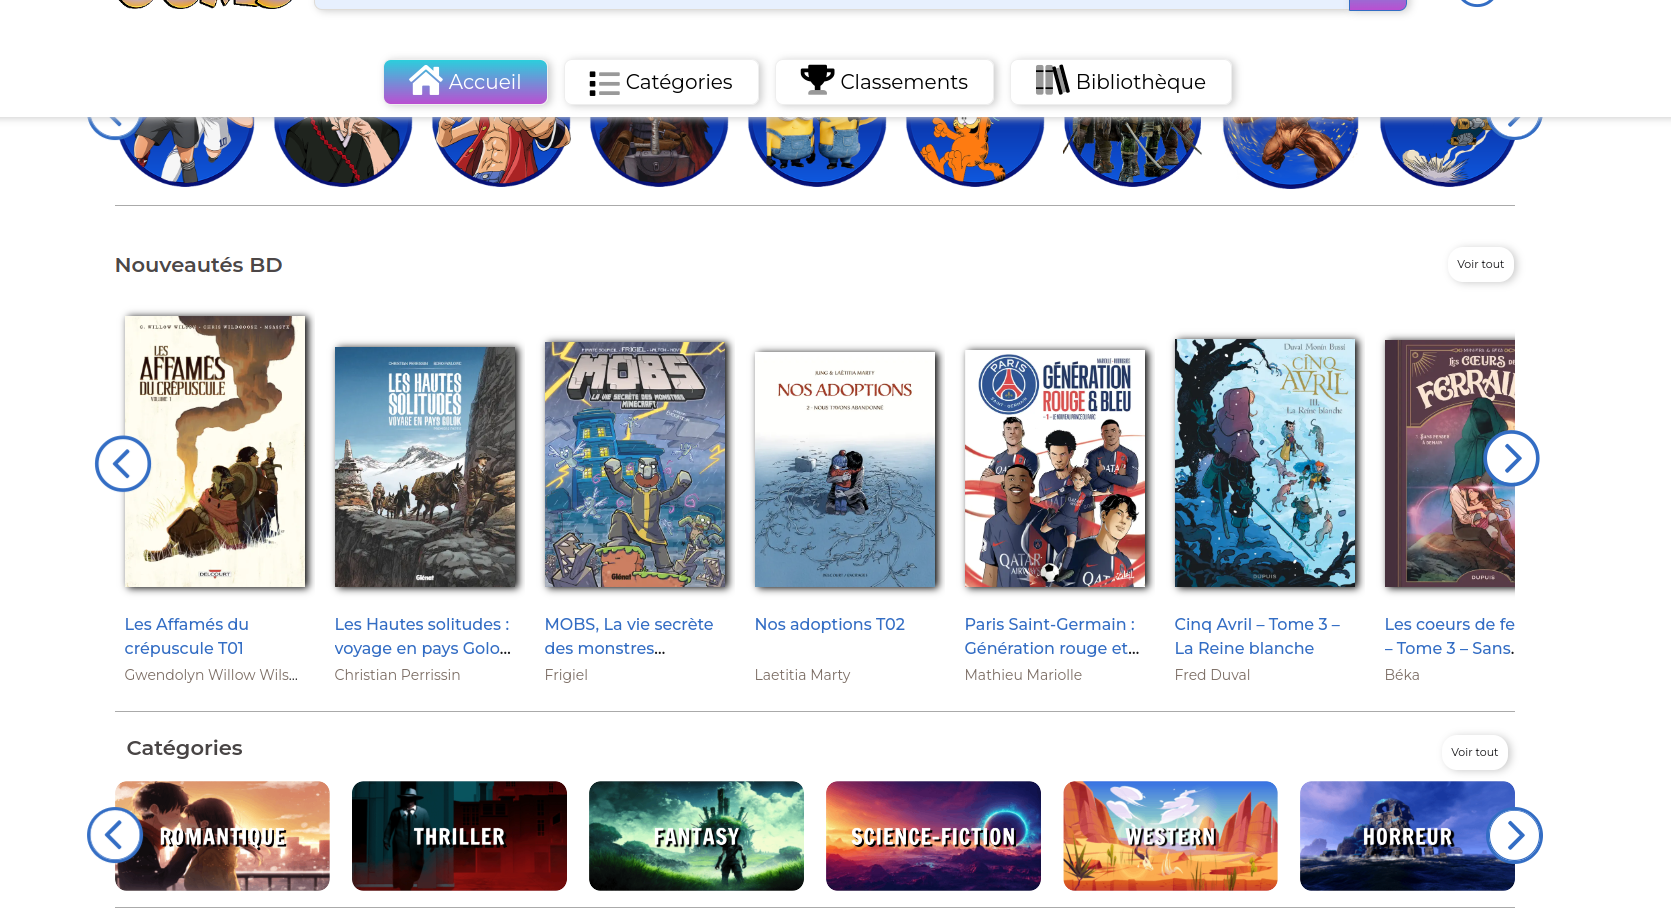Open the Catégories tab

point(661,82)
